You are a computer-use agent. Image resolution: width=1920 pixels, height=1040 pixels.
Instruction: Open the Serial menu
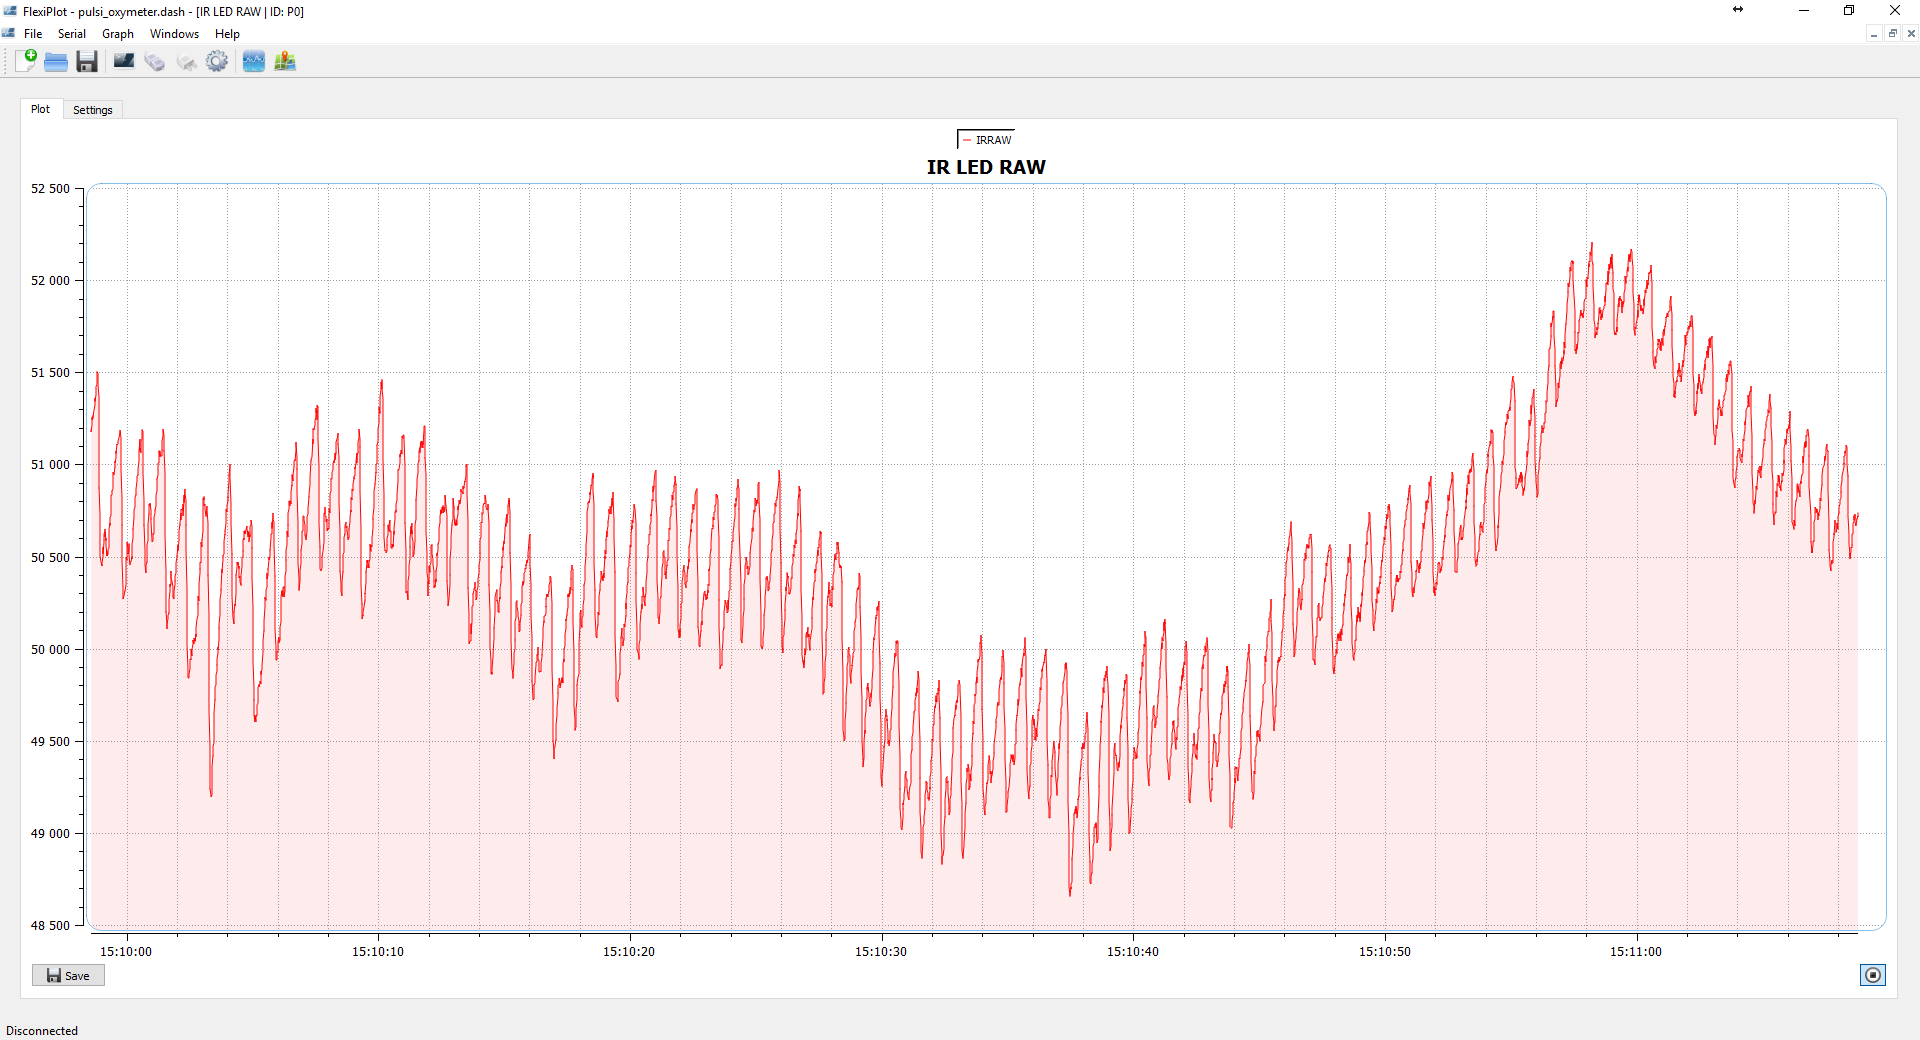point(71,34)
